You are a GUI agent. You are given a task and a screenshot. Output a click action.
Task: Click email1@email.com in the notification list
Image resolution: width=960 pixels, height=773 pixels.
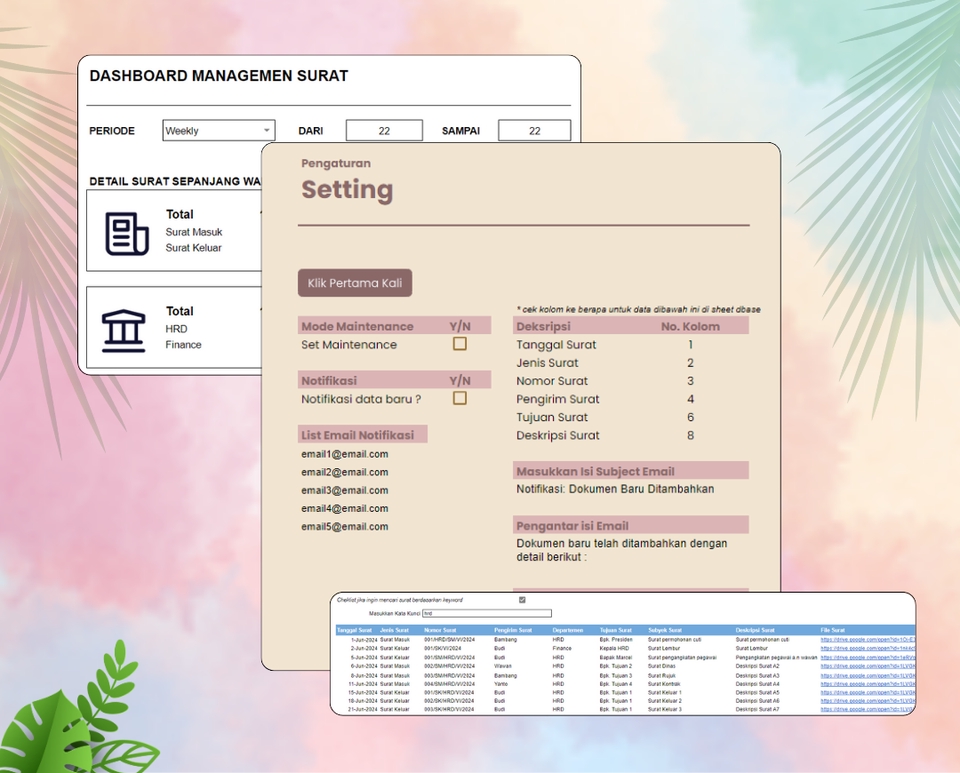[x=344, y=454]
